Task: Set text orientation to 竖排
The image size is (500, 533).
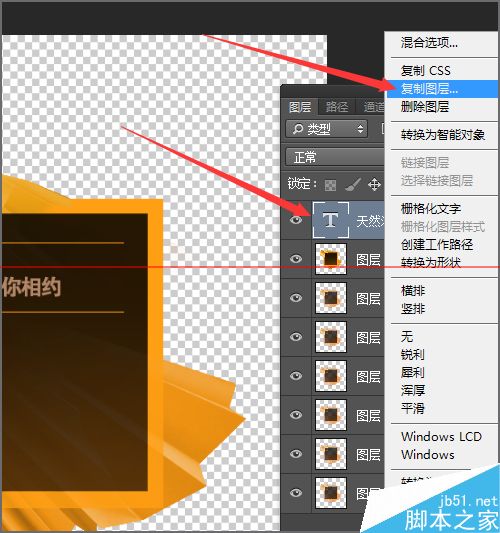Action: 413,309
